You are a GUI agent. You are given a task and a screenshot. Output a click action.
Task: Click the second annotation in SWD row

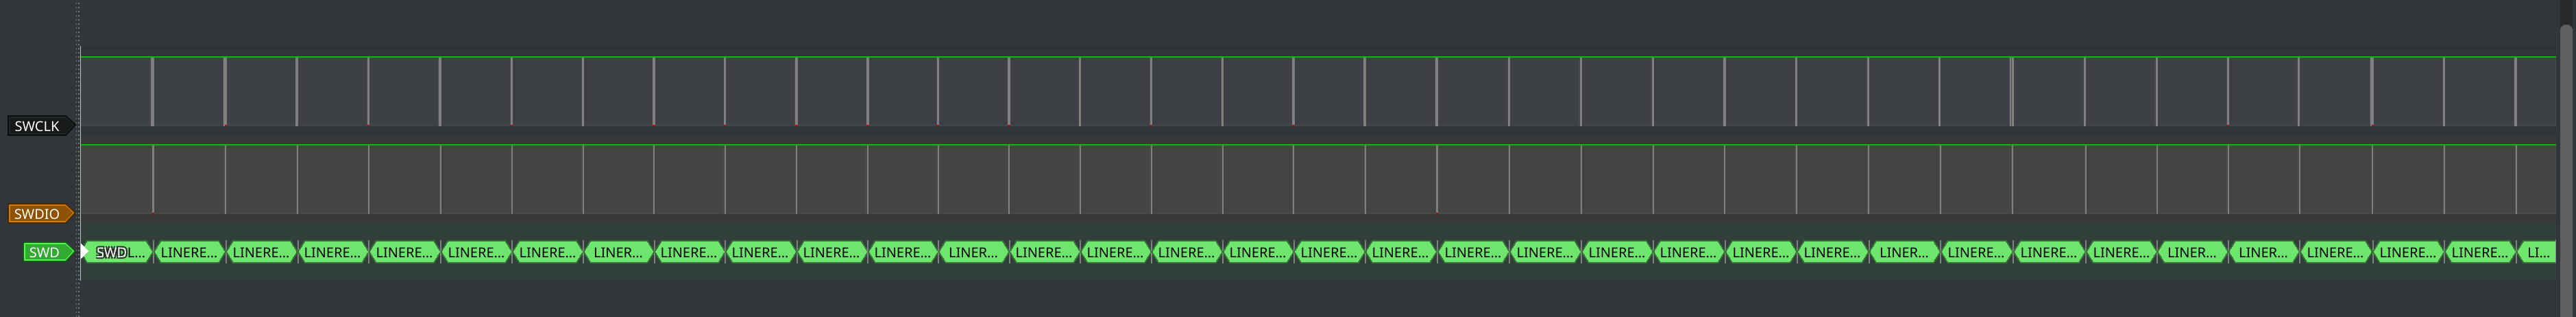pos(189,253)
